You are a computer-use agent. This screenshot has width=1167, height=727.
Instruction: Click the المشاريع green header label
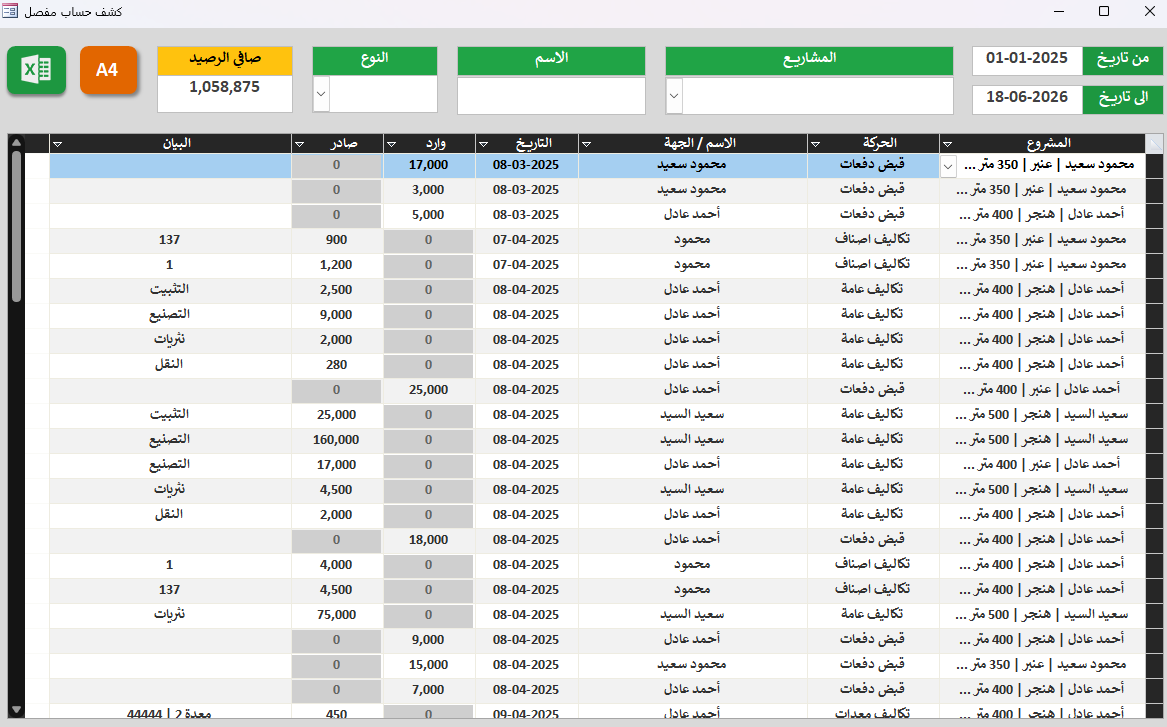(x=809, y=60)
